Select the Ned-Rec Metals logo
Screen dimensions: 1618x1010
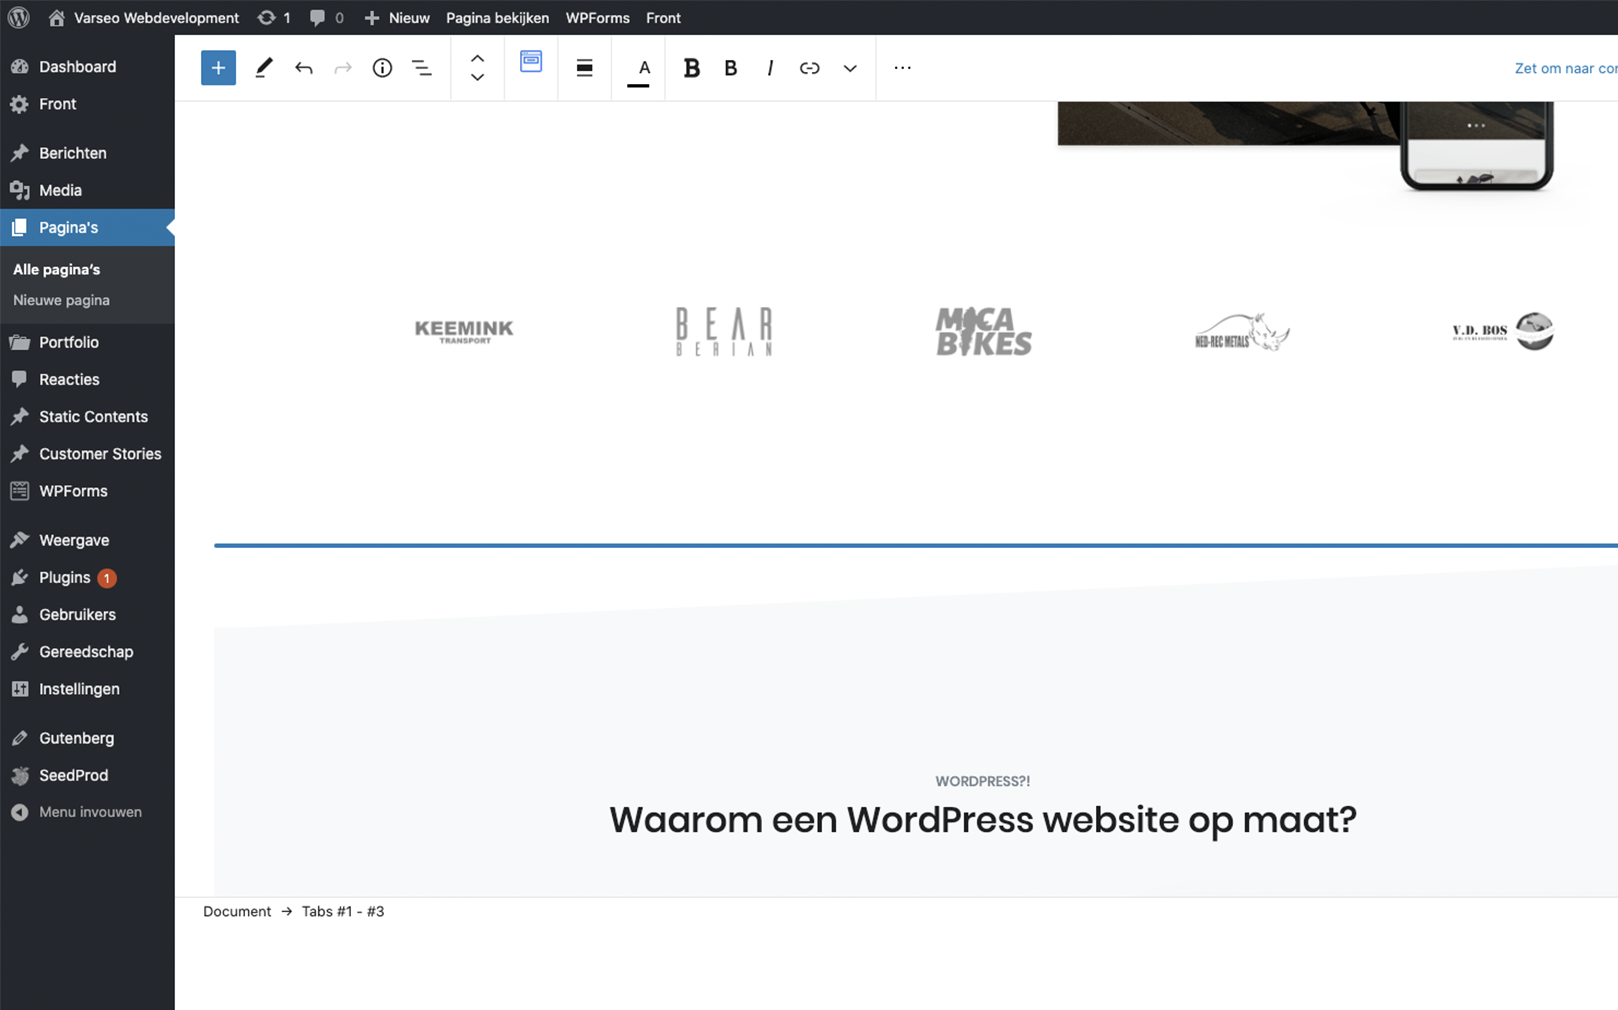point(1242,331)
